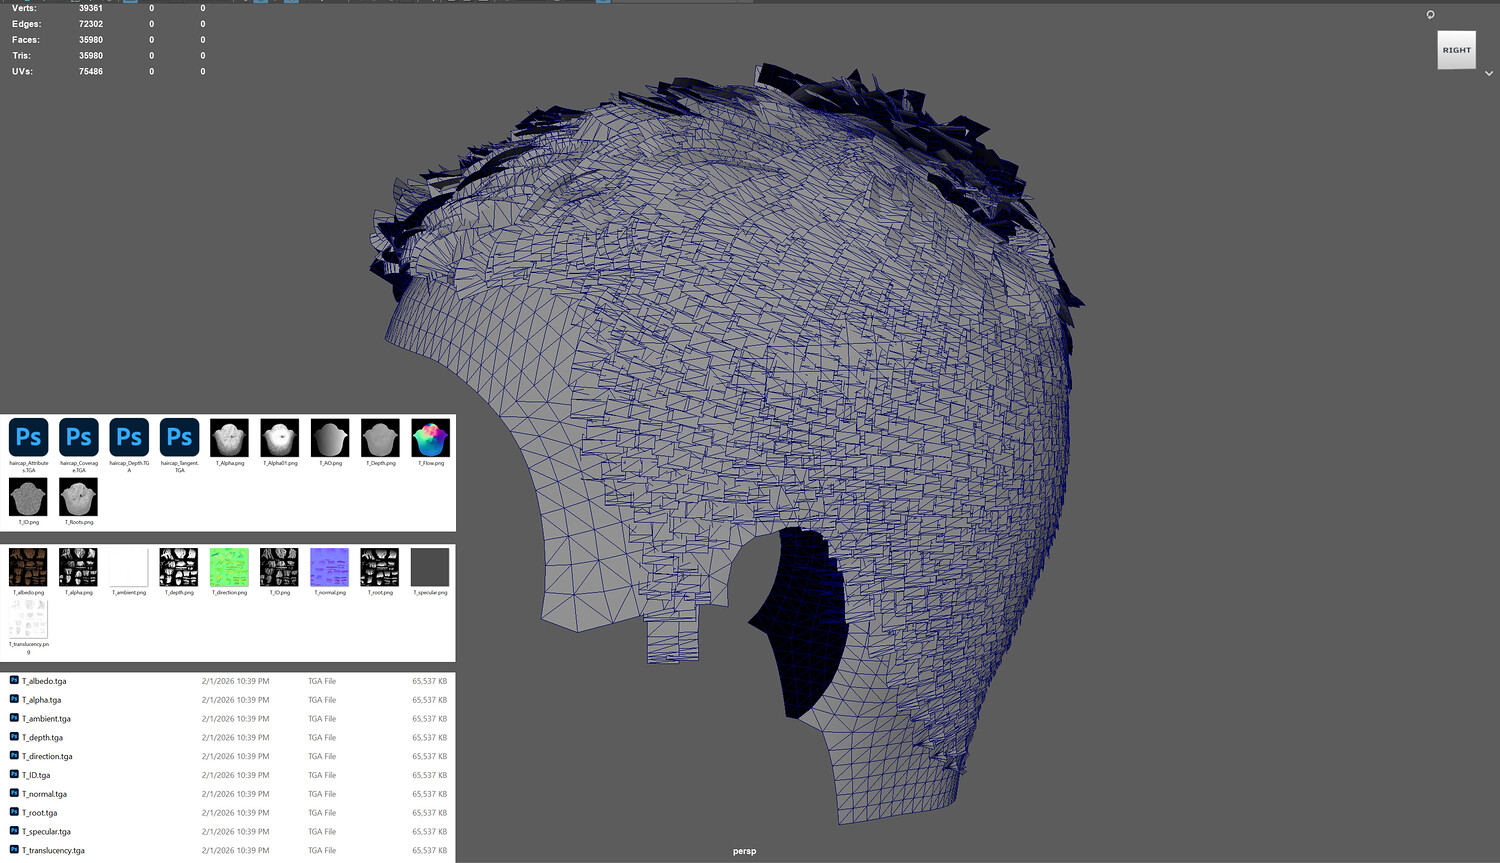Click the Verts count value 39361
The image size is (1500, 863).
coord(91,8)
